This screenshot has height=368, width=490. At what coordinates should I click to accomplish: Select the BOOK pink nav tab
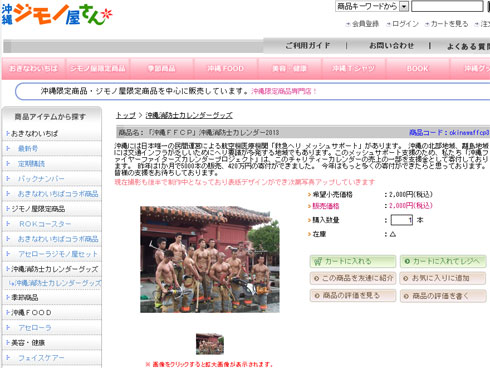pos(418,69)
